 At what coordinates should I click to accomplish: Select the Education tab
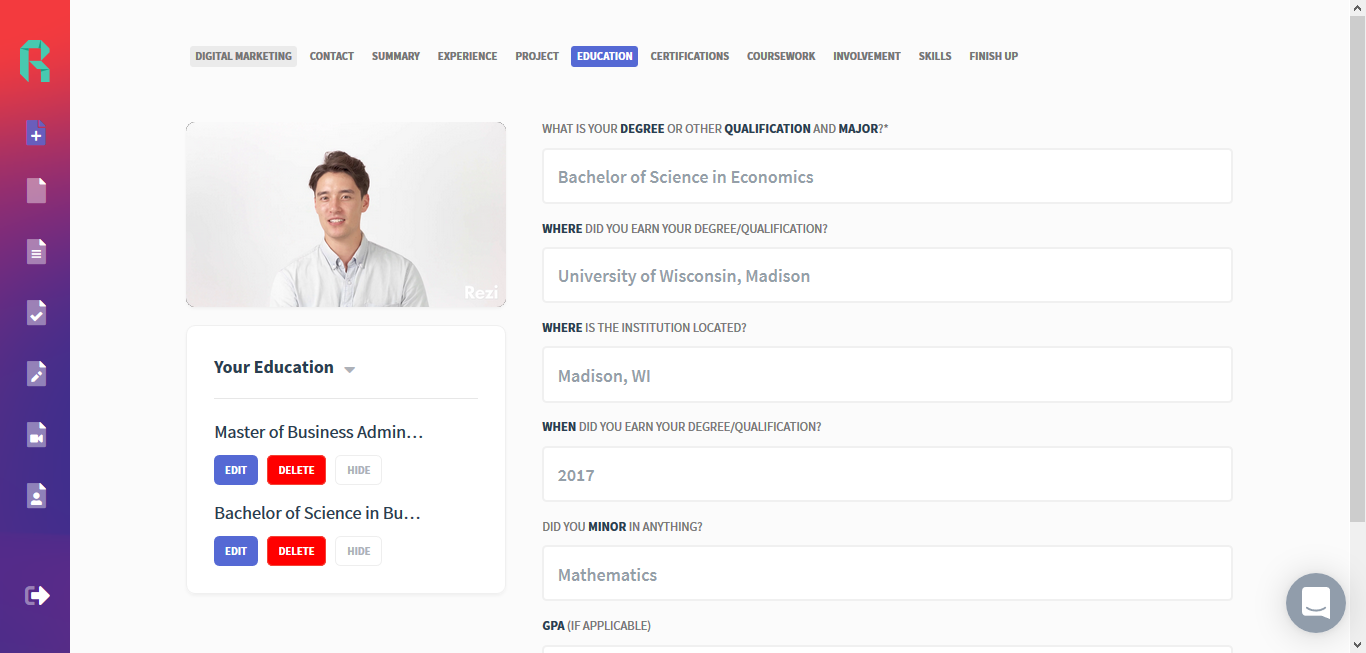[604, 56]
